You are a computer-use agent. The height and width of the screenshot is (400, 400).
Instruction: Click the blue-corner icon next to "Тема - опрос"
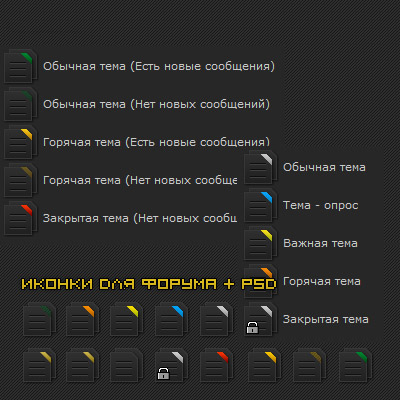(x=260, y=205)
